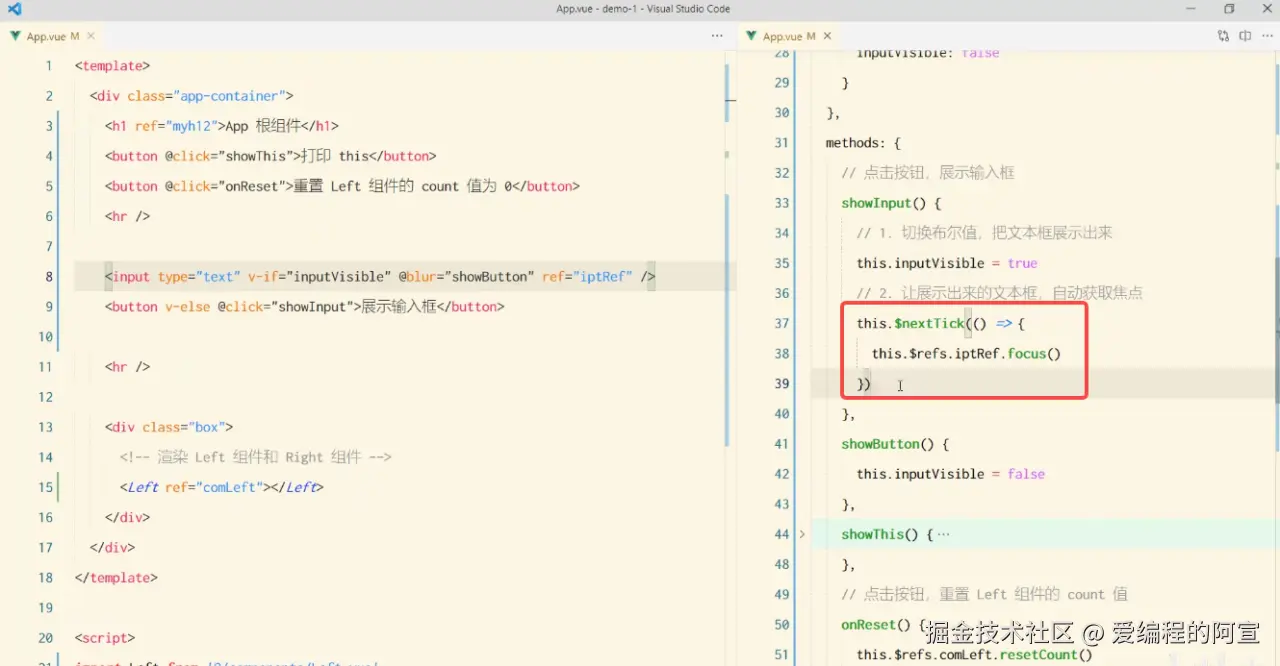The image size is (1280, 666).
Task: Click "showThis() {" definition on line 44
Action: click(x=887, y=534)
